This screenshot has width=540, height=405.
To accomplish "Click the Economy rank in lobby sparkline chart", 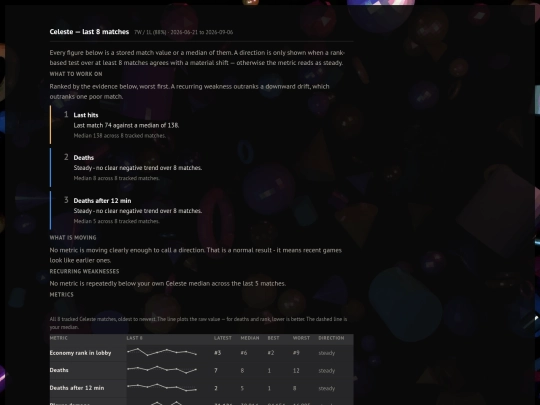I will point(162,352).
